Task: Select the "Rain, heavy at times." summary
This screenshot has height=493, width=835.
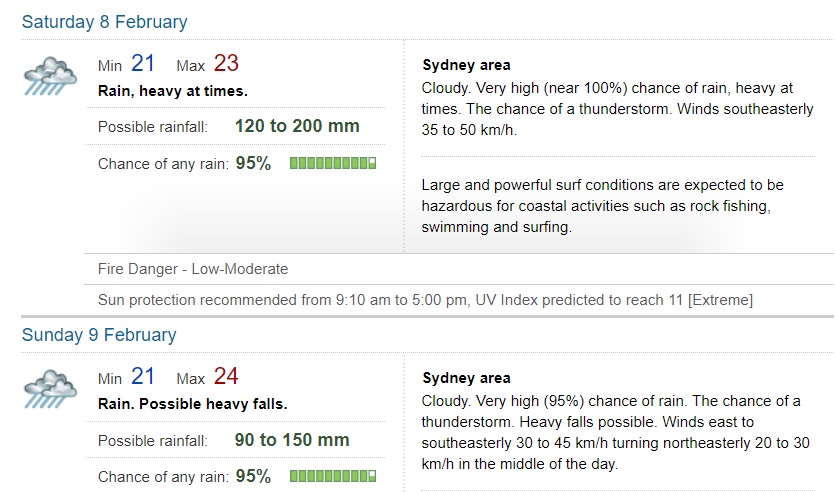Action: pyautogui.click(x=172, y=91)
